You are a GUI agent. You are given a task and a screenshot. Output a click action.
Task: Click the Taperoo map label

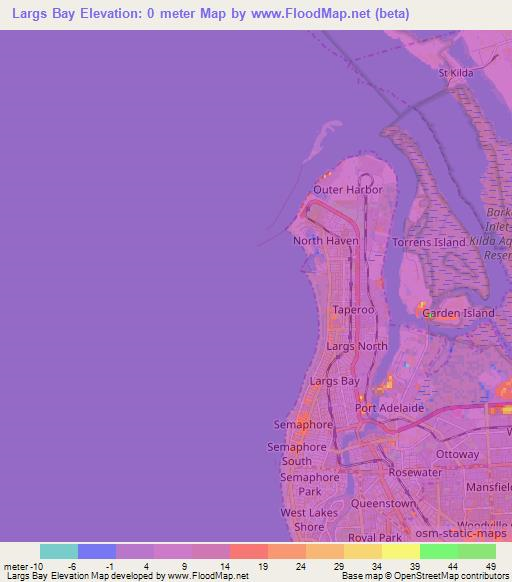(x=353, y=310)
